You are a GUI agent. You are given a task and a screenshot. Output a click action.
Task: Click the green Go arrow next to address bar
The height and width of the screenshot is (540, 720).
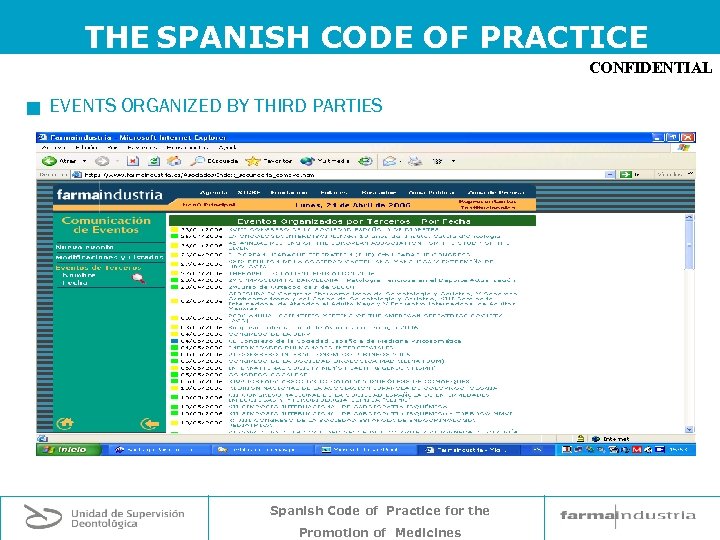click(625, 174)
